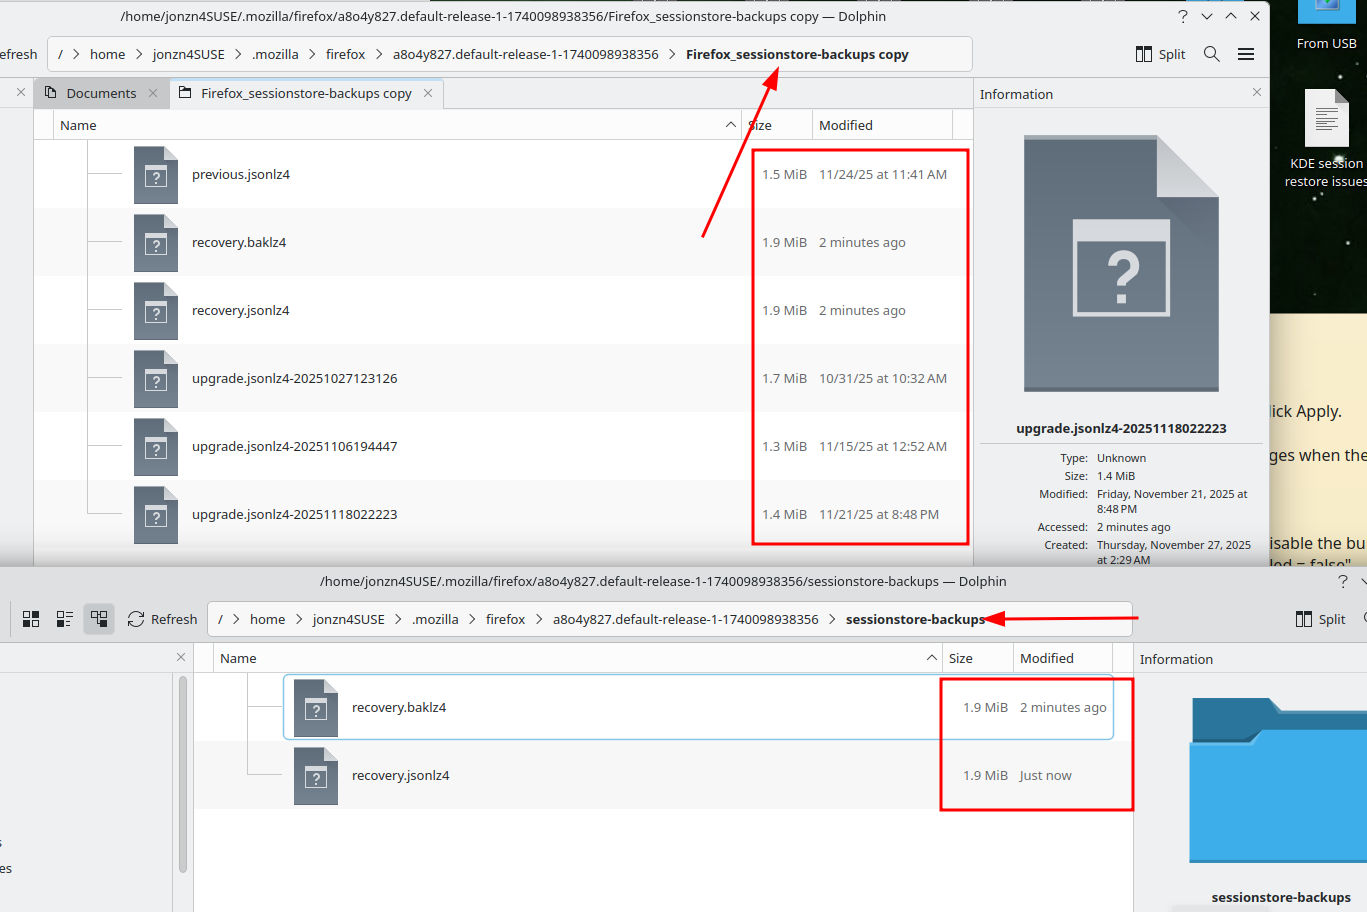The width and height of the screenshot is (1367, 912).
Task: Select recovery.baklz4 file name in lower window
Action: tap(399, 708)
